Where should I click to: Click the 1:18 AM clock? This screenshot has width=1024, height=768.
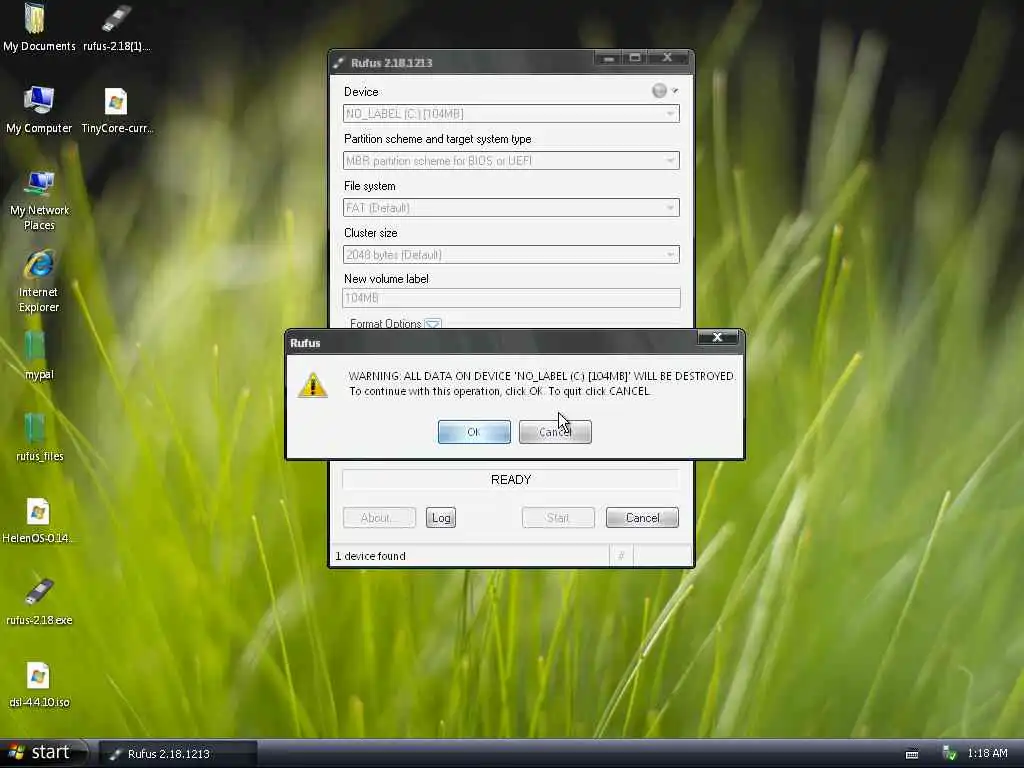[x=987, y=754]
